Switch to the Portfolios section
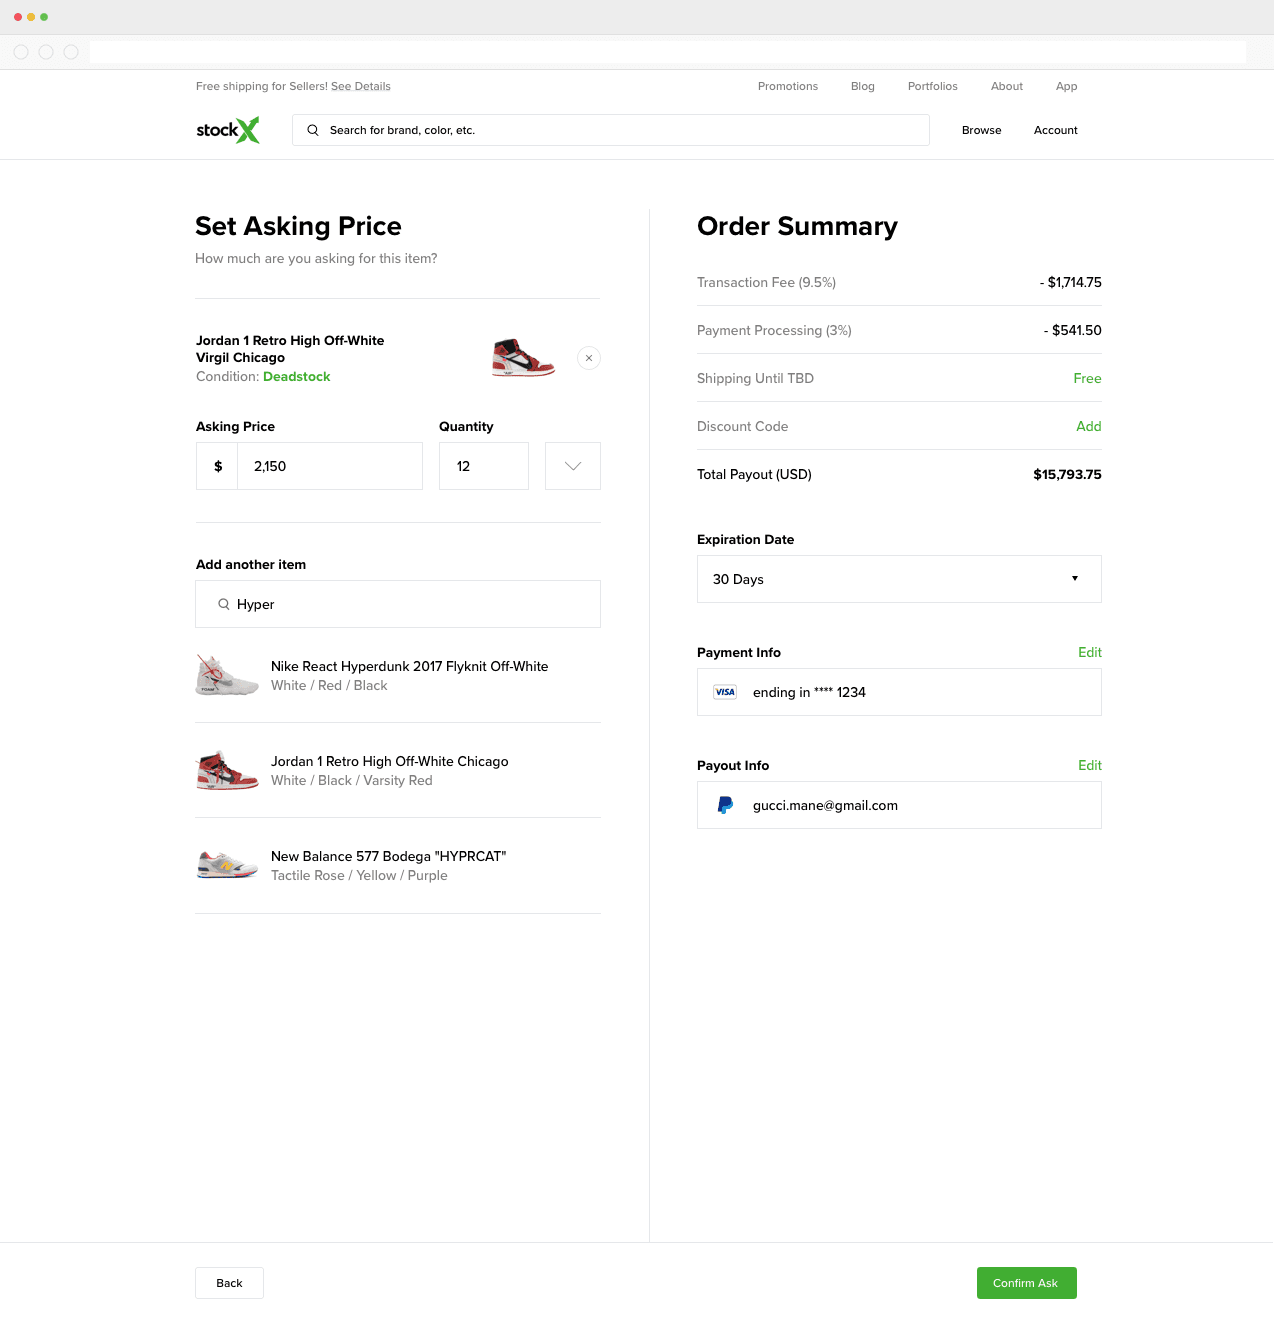Viewport: 1274px width, 1323px height. tap(932, 86)
